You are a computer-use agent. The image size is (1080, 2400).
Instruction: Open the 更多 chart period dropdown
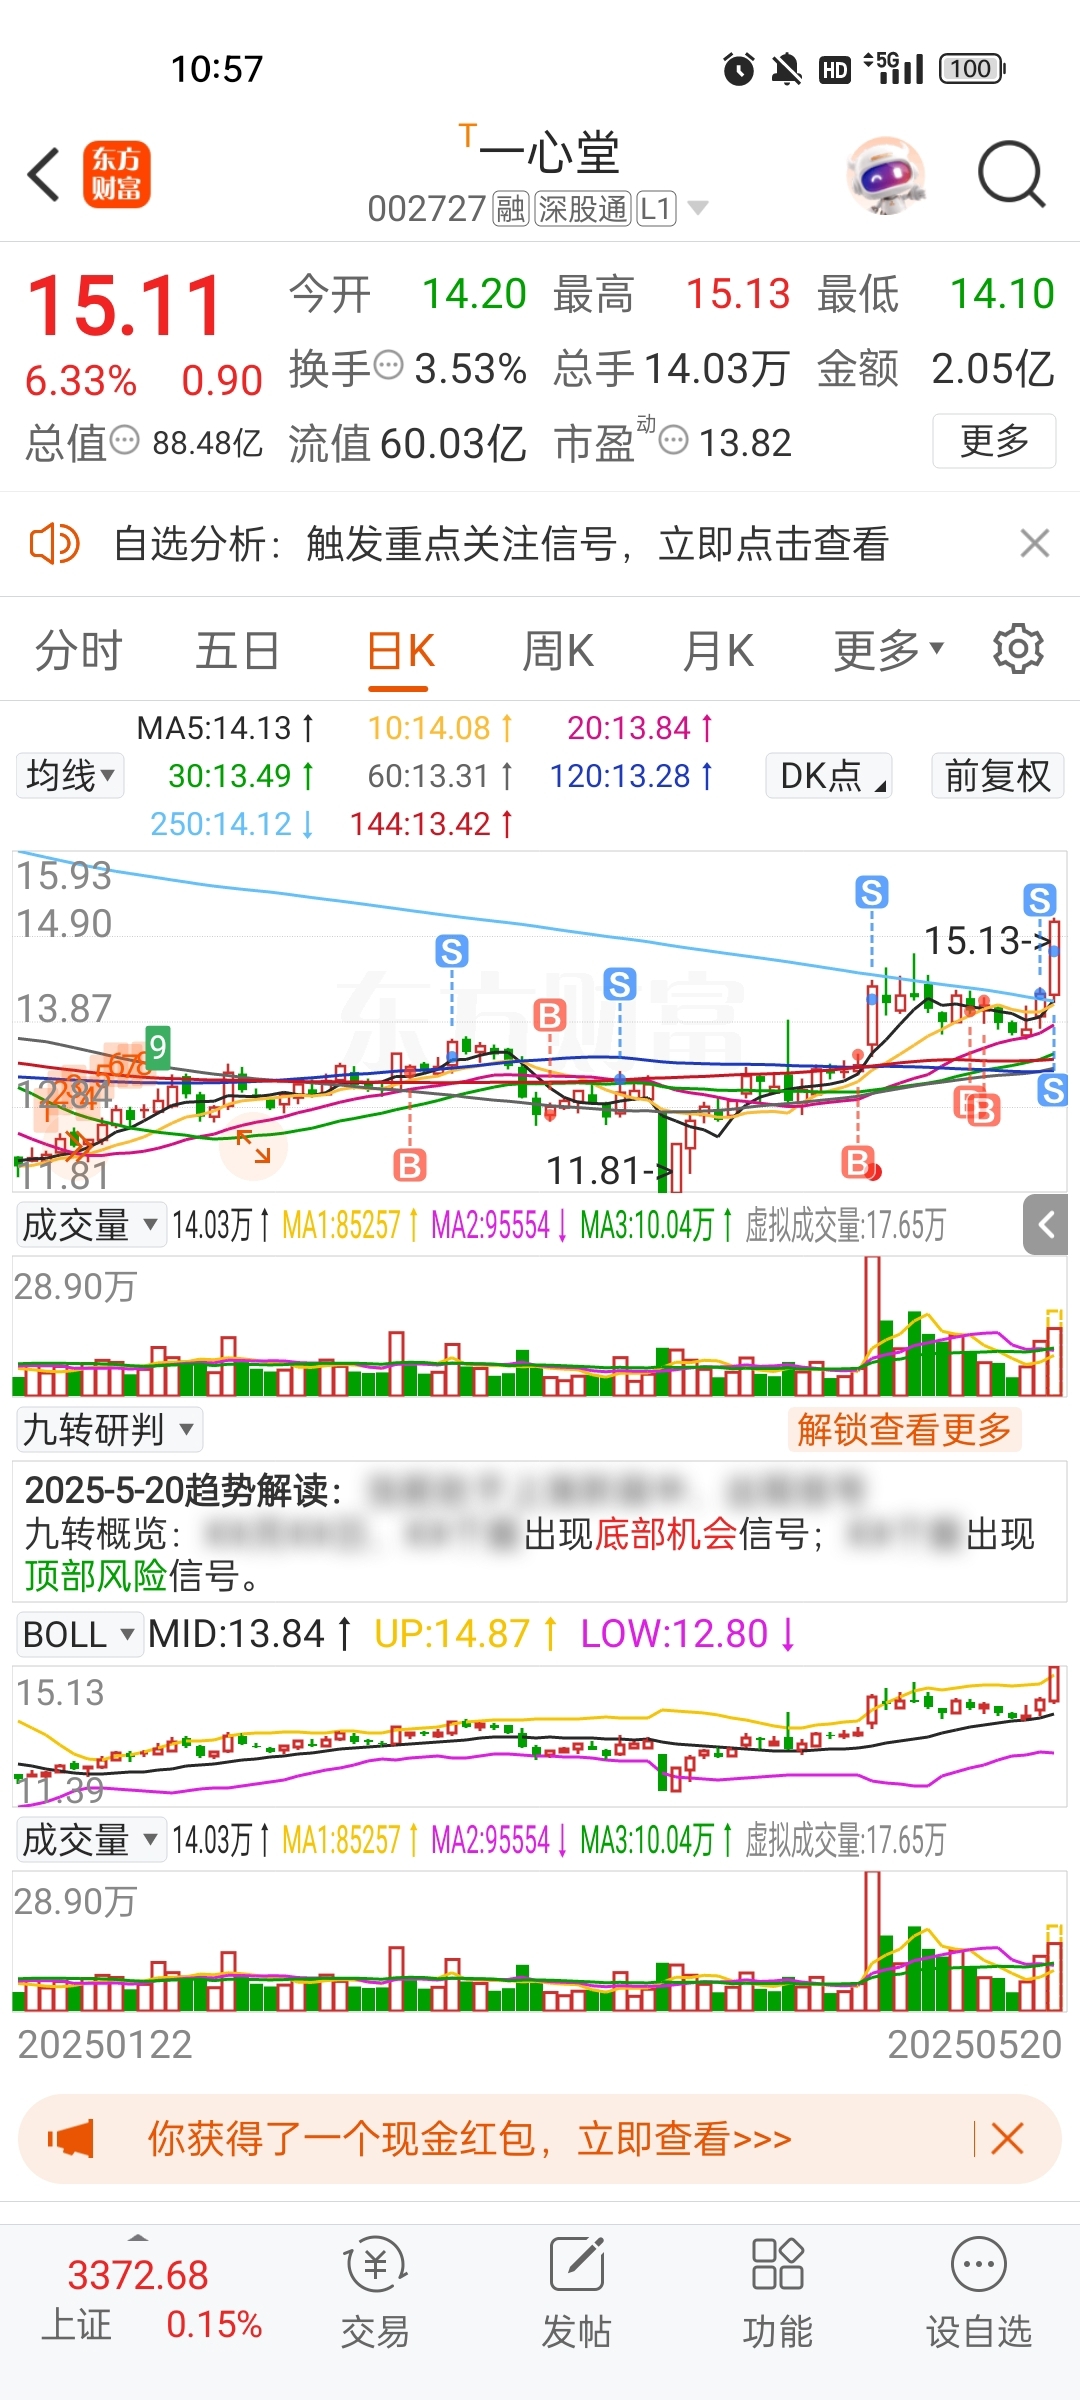[x=889, y=651]
